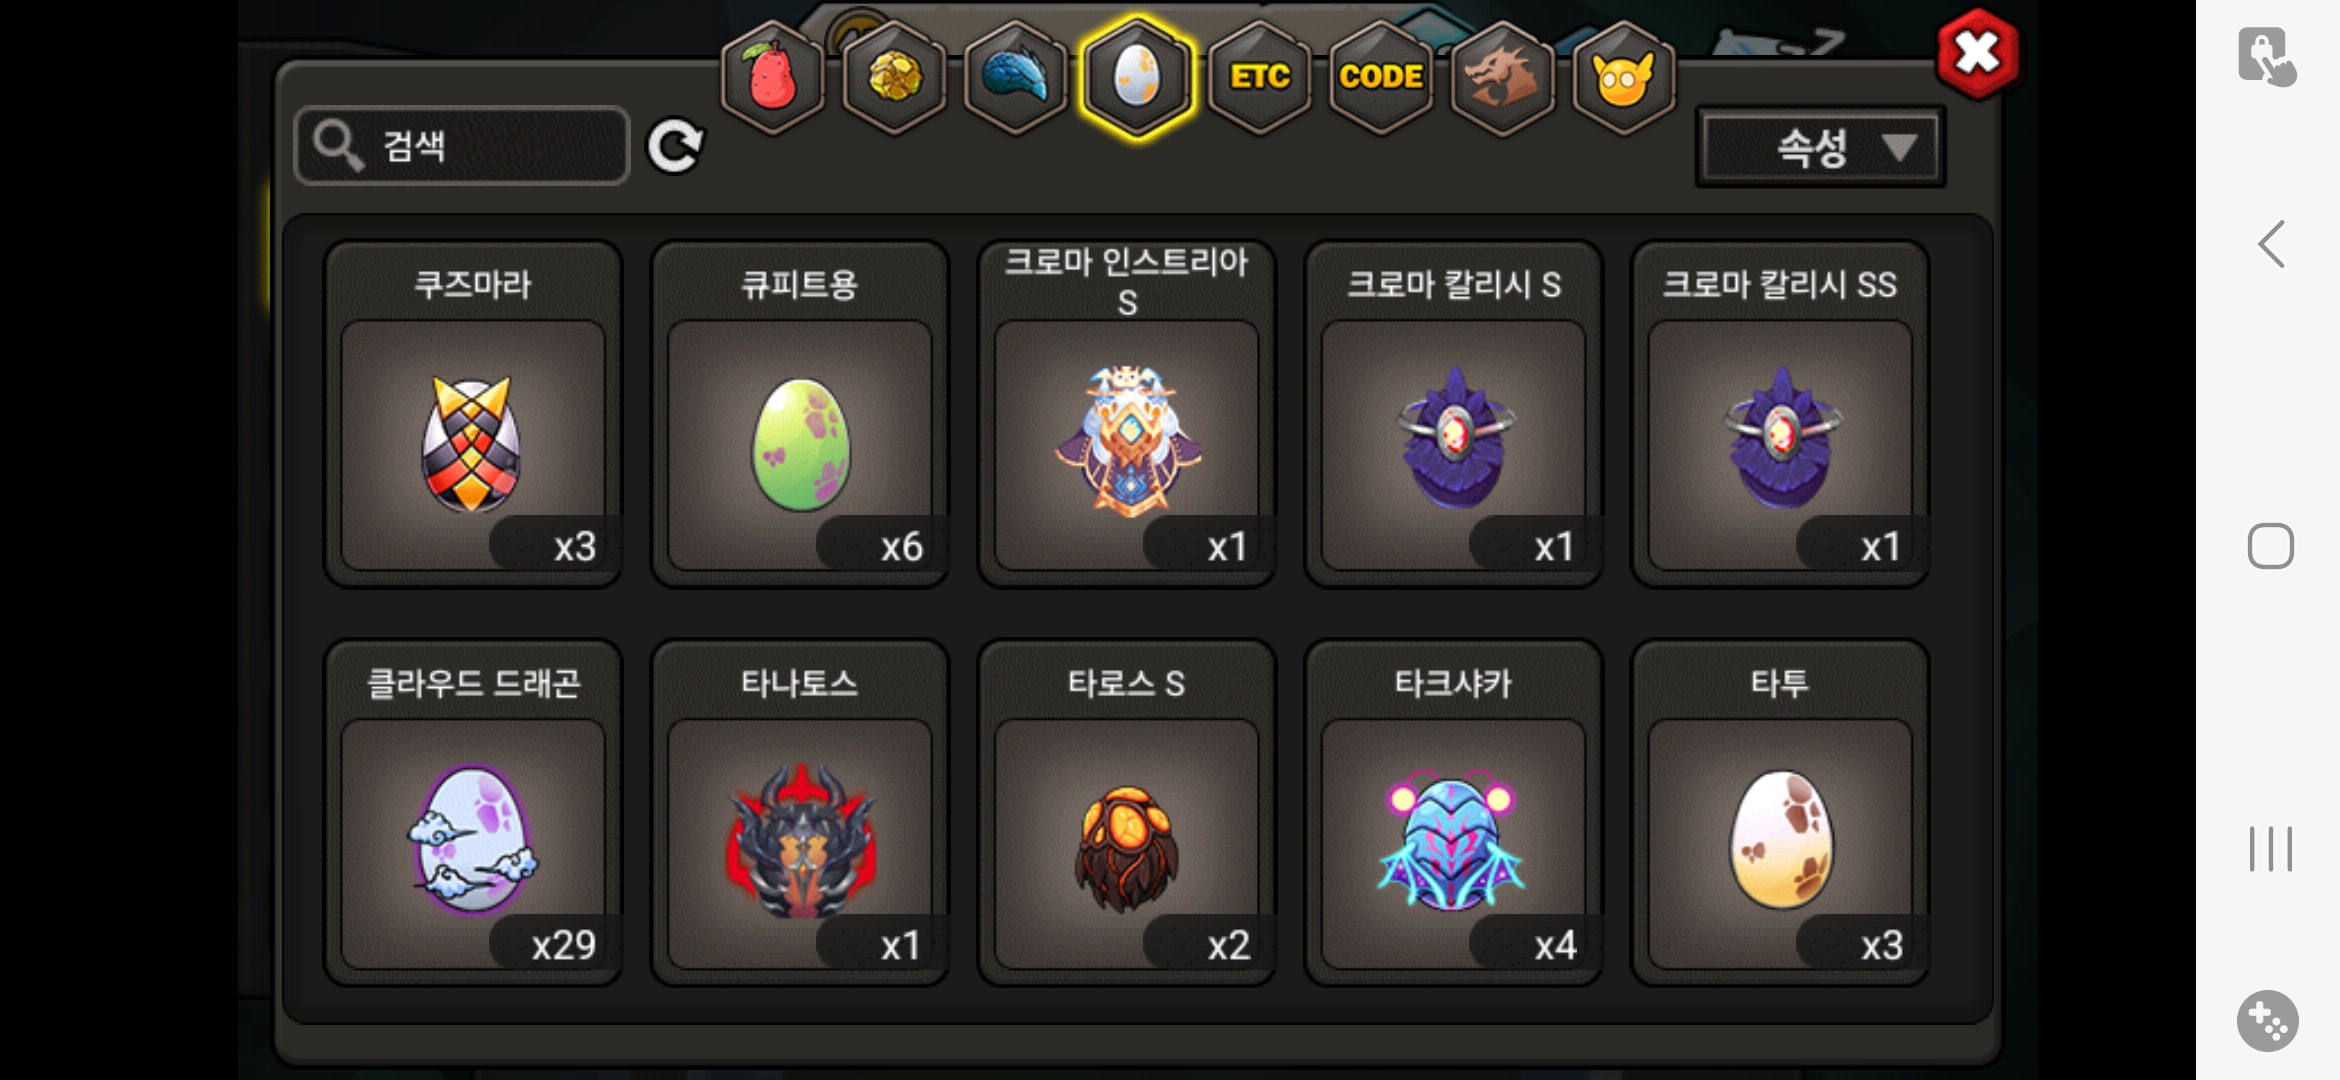
Task: Open the red fruit food tab
Action: (772, 77)
